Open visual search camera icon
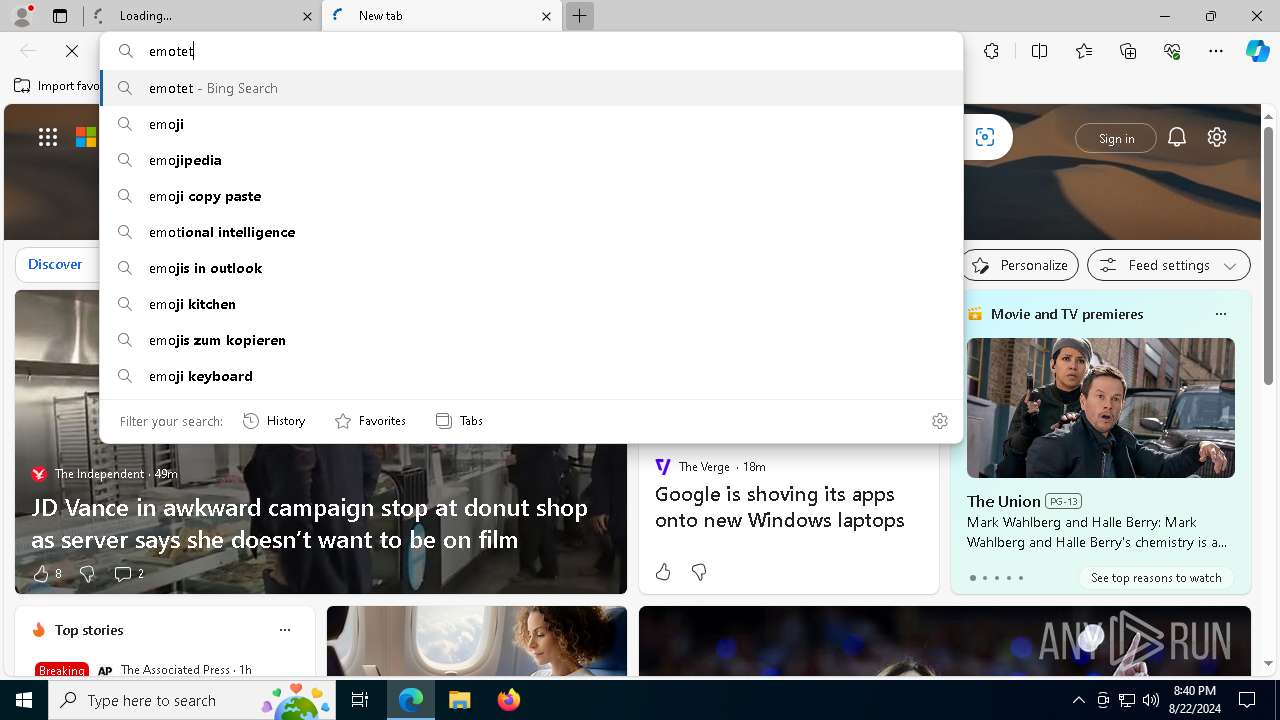 tap(985, 137)
